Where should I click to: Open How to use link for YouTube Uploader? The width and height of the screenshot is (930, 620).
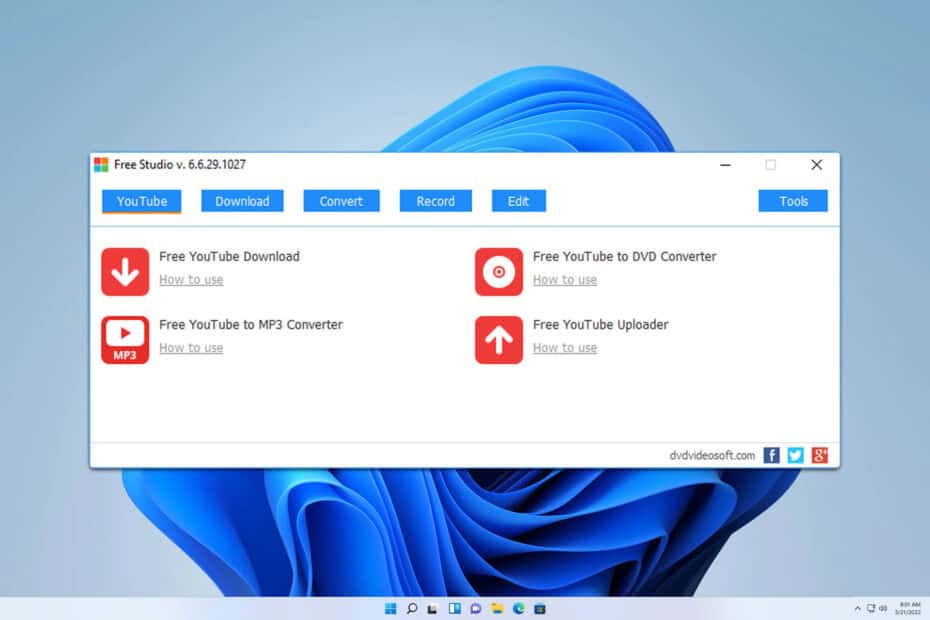click(565, 348)
